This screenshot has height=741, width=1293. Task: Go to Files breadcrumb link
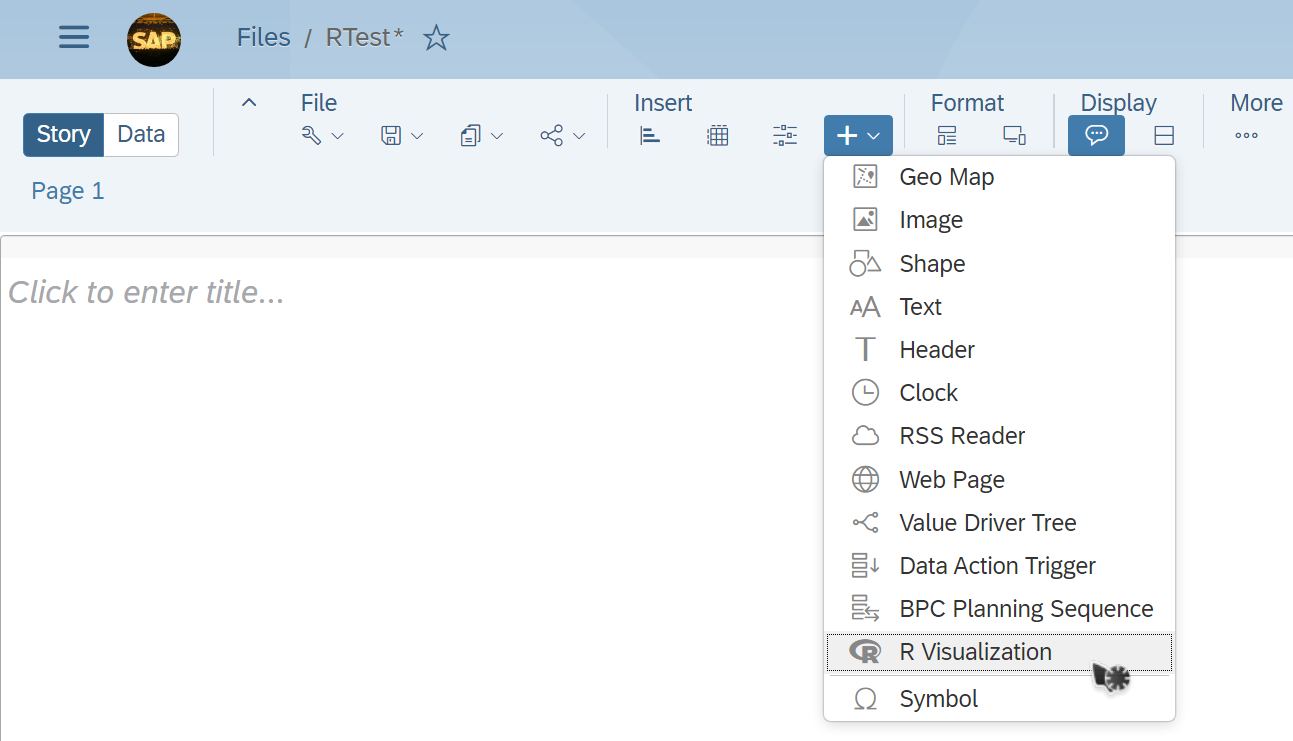pyautogui.click(x=263, y=38)
